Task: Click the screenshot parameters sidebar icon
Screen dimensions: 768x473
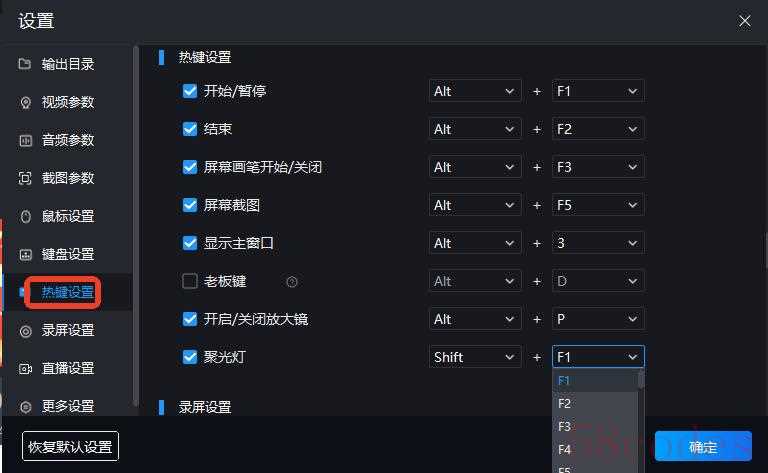Action: point(25,178)
